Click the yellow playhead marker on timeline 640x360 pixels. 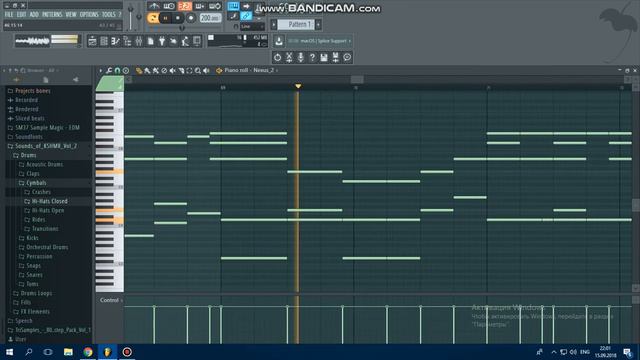(298, 86)
